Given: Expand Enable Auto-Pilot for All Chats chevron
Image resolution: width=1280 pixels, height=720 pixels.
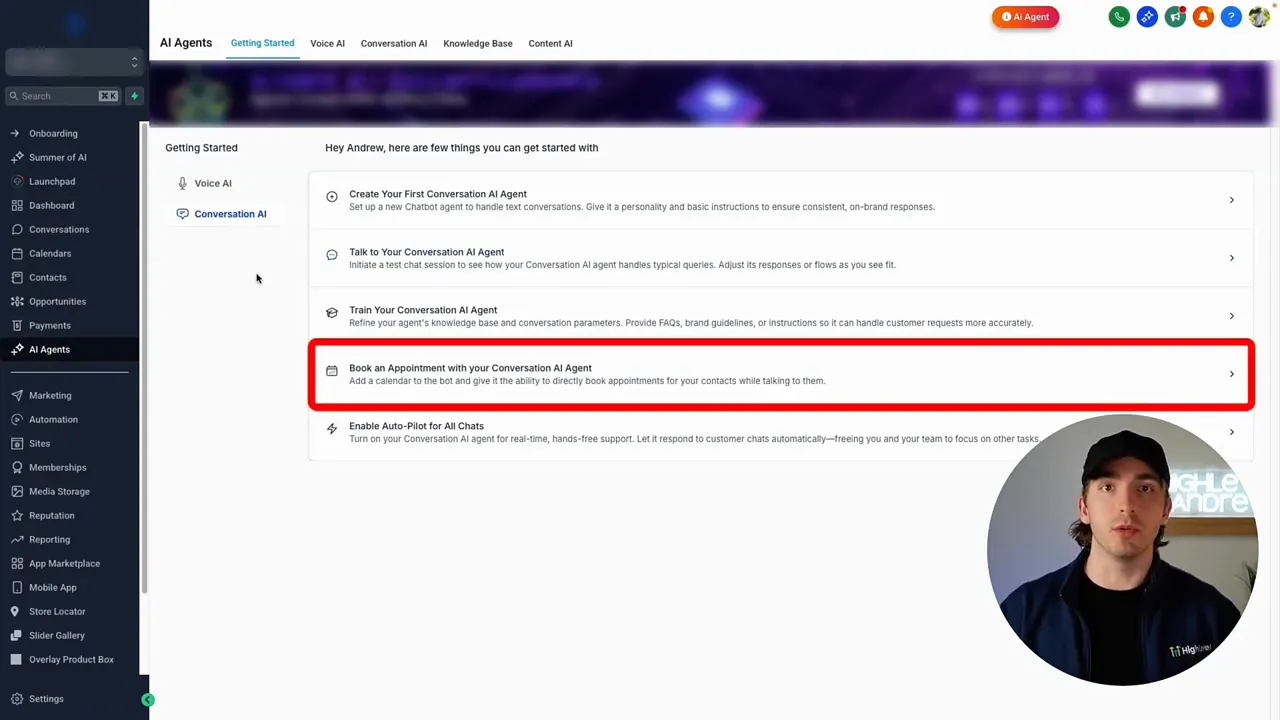Looking at the screenshot, I should point(1231,432).
